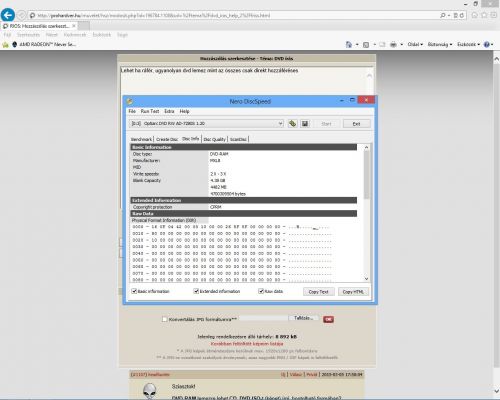Open the home icon dropdown arrow
Screen dimensions: 500x400
point(357,44)
